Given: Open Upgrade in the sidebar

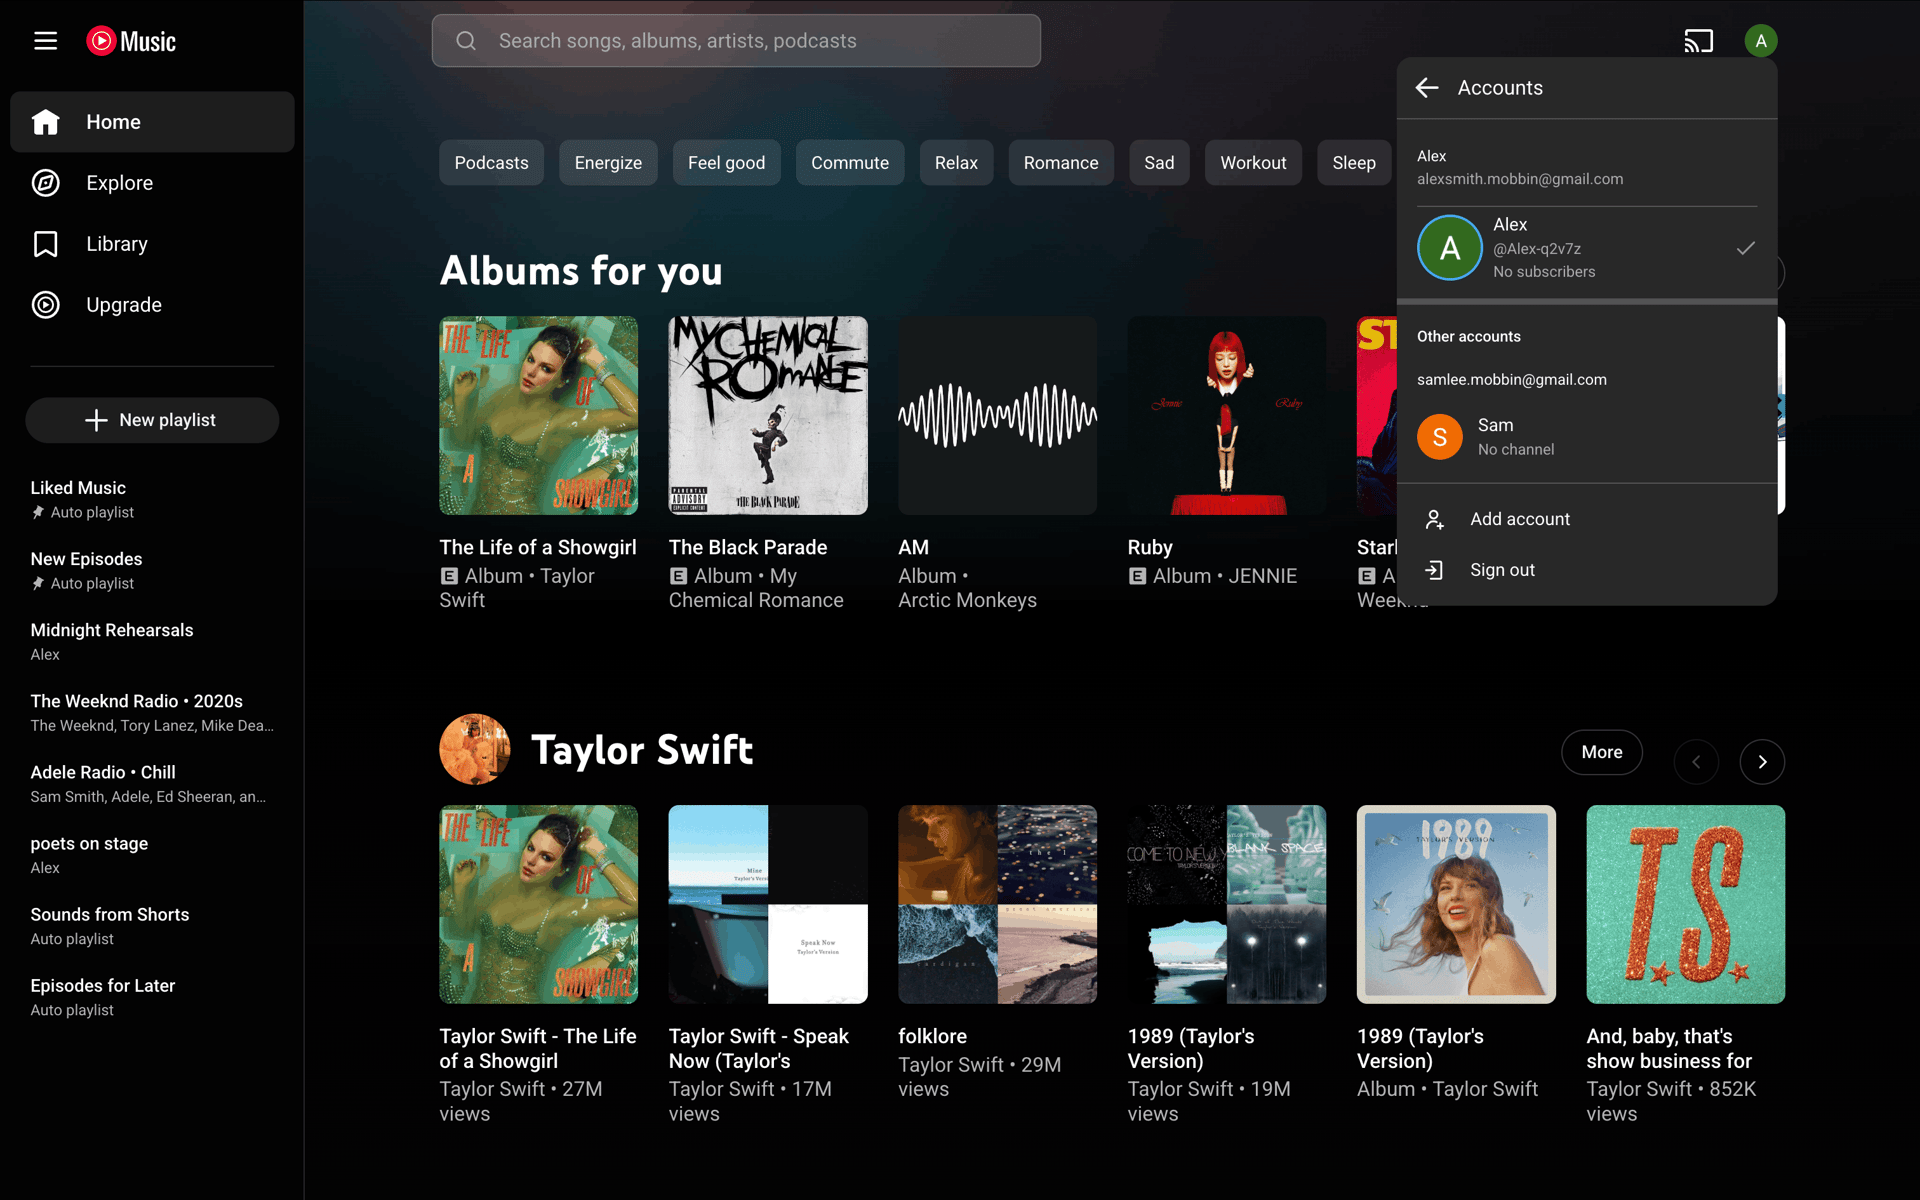Looking at the screenshot, I should point(152,305).
